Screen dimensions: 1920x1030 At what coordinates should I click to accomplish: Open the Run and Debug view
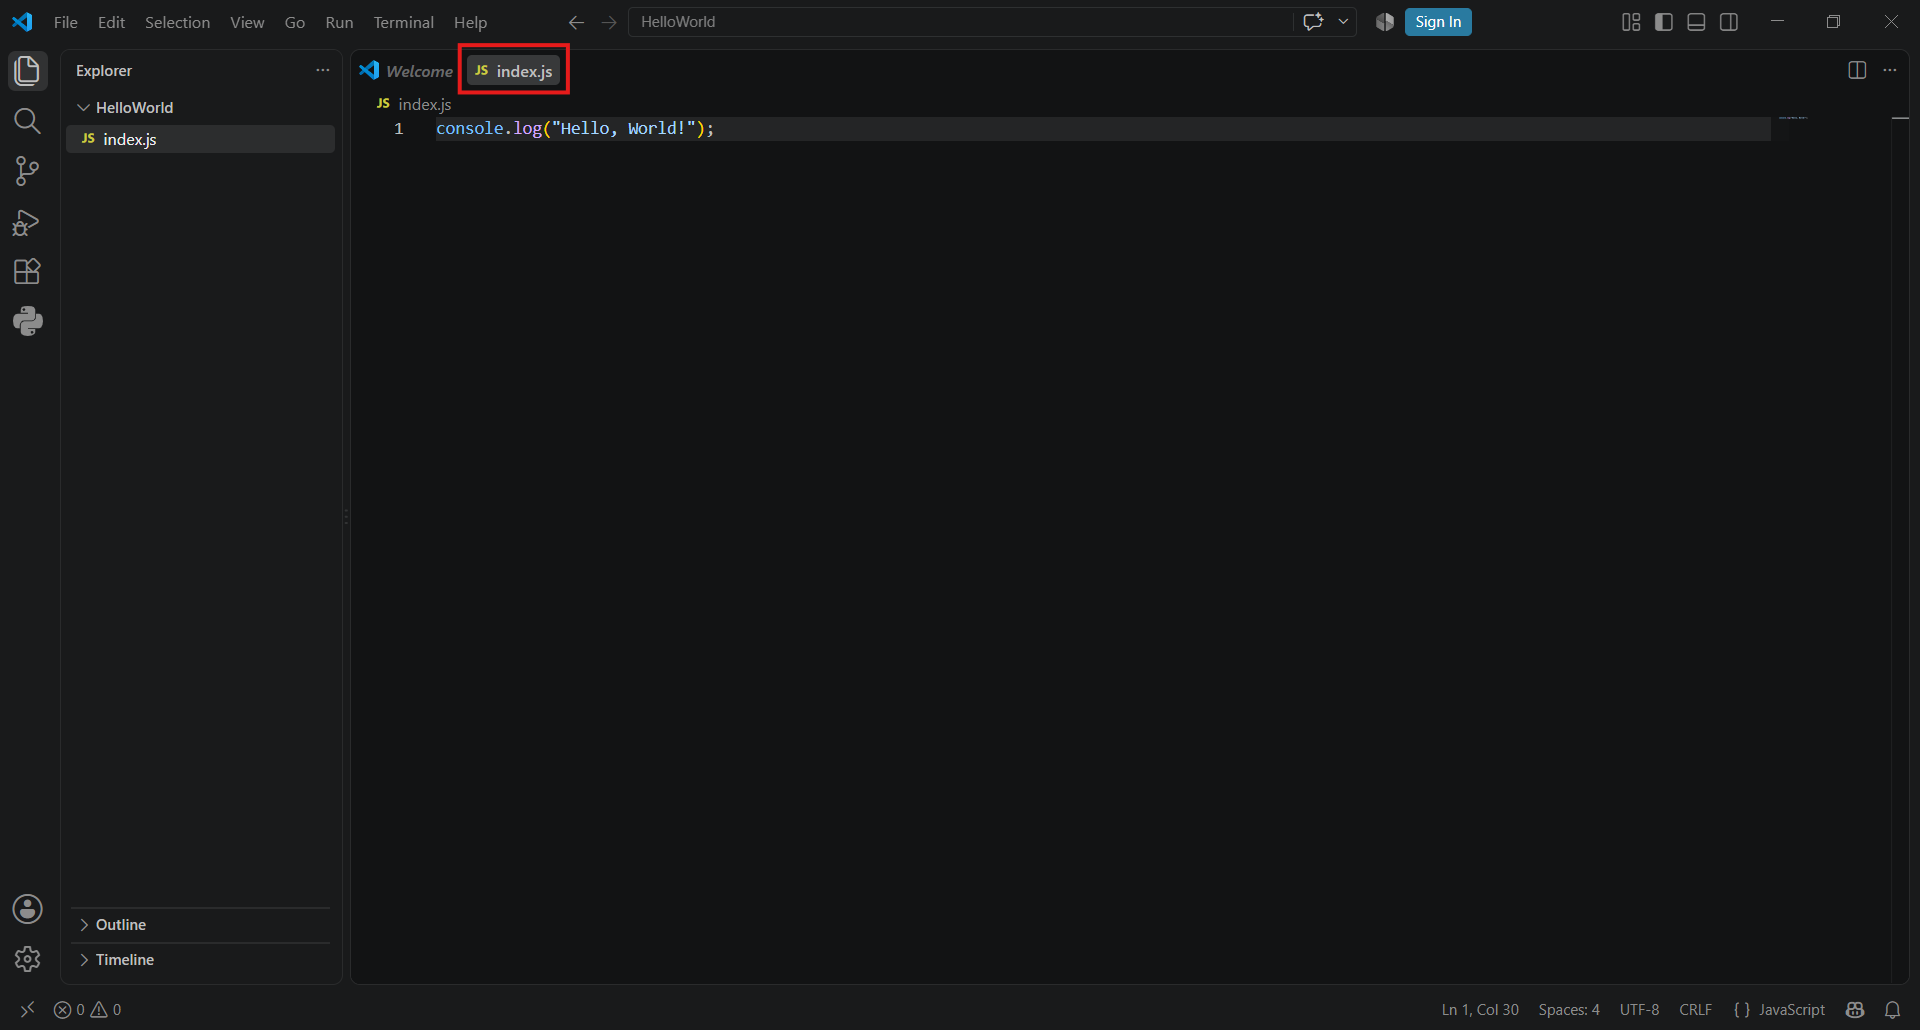[27, 222]
